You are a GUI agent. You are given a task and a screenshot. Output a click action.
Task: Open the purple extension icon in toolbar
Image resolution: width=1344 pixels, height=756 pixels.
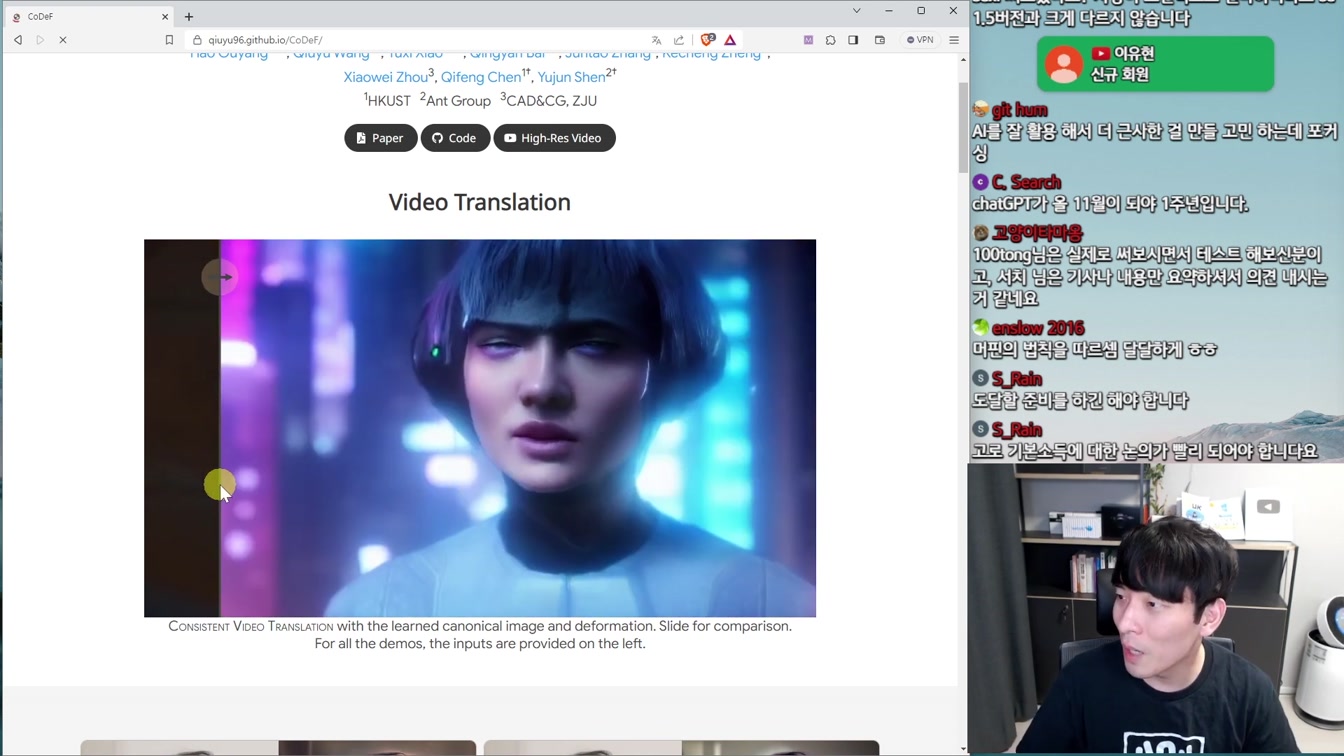[x=808, y=40]
